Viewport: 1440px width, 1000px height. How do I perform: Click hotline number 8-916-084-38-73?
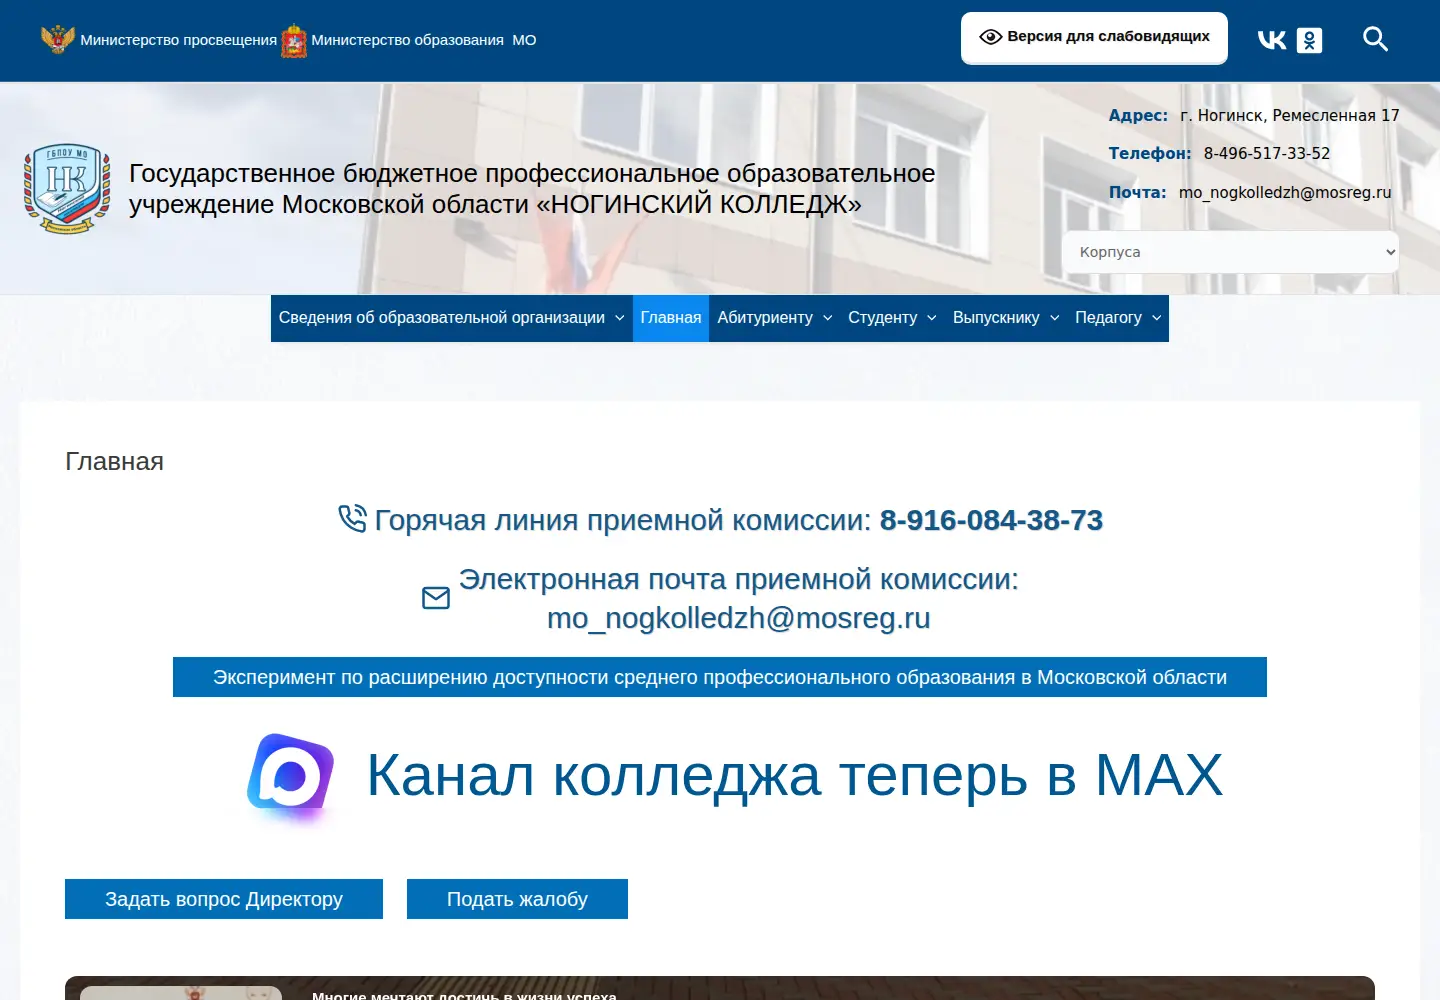coord(991,520)
